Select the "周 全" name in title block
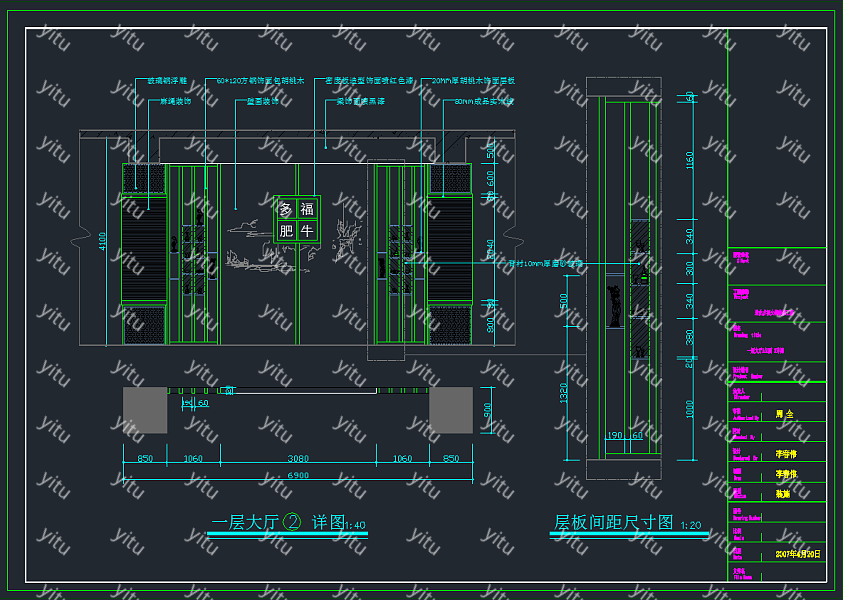 tap(784, 414)
